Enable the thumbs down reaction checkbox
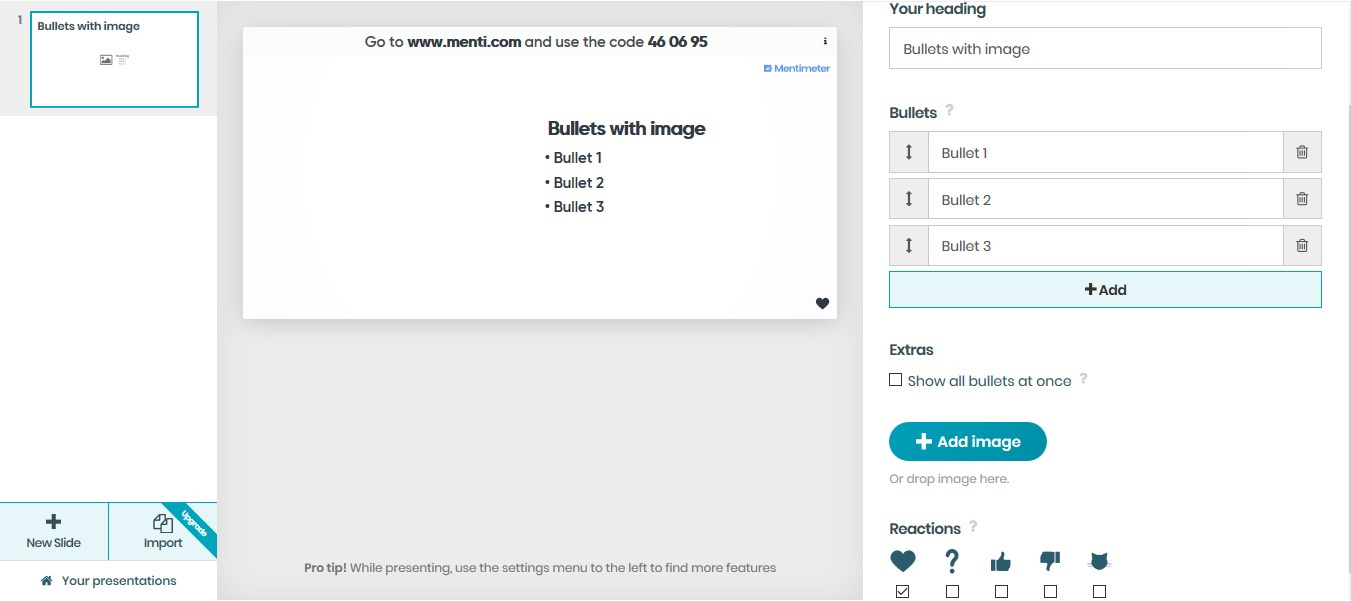The height and width of the screenshot is (601, 1351). point(1050,592)
